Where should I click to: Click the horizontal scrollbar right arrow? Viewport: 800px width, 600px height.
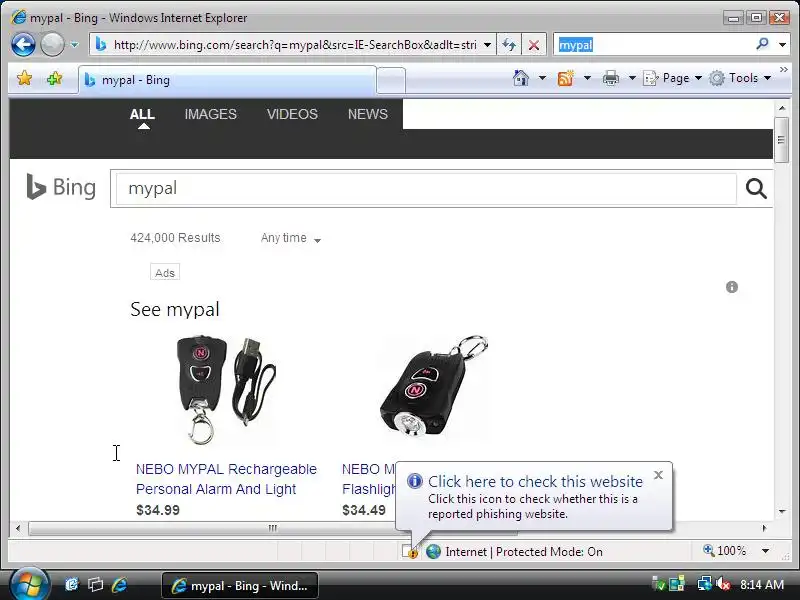tap(764, 528)
